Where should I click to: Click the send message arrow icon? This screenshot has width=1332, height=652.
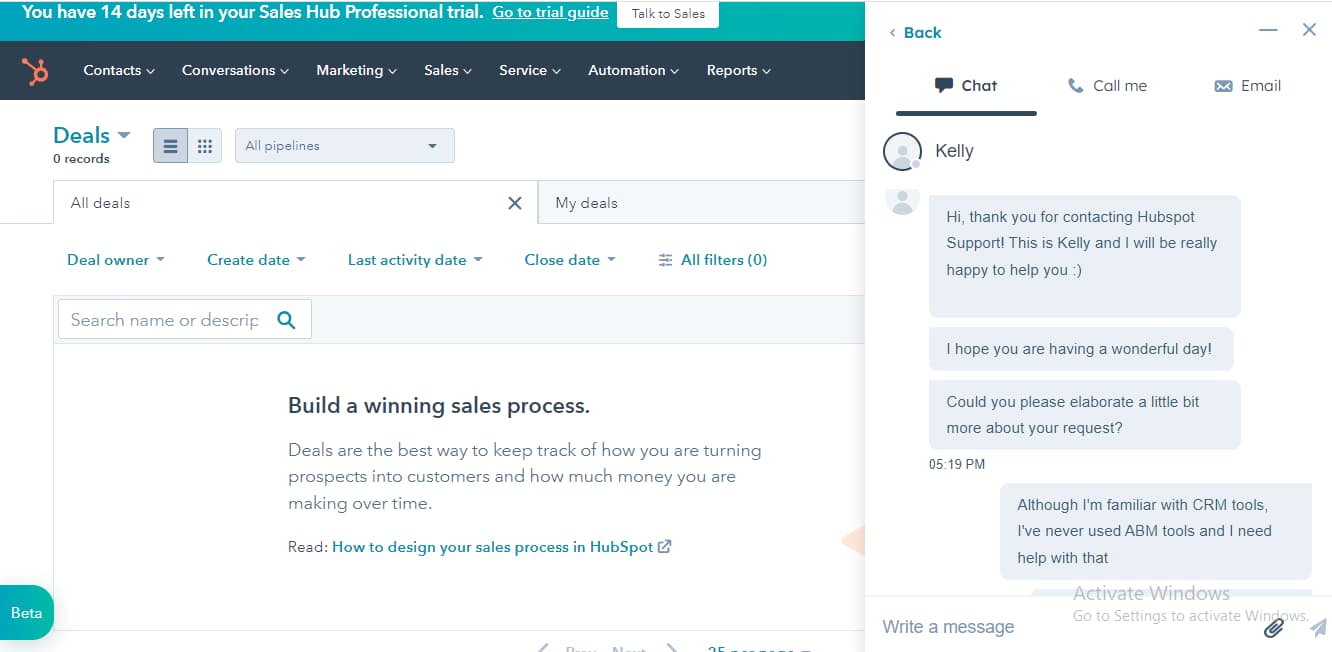[1318, 627]
